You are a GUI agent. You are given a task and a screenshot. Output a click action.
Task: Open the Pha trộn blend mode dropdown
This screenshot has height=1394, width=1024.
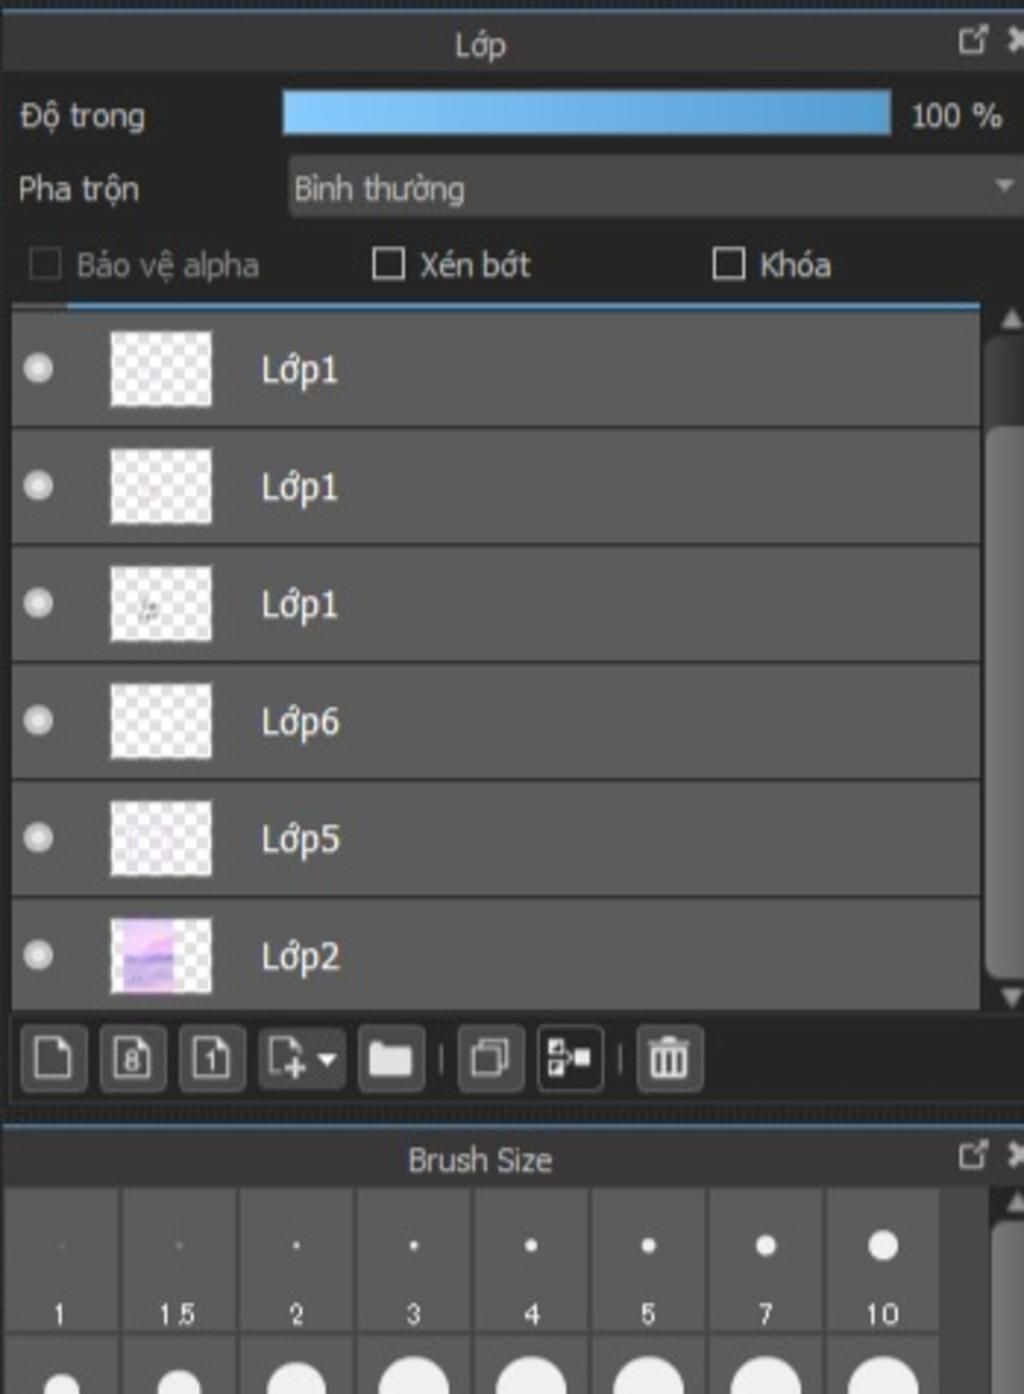655,187
